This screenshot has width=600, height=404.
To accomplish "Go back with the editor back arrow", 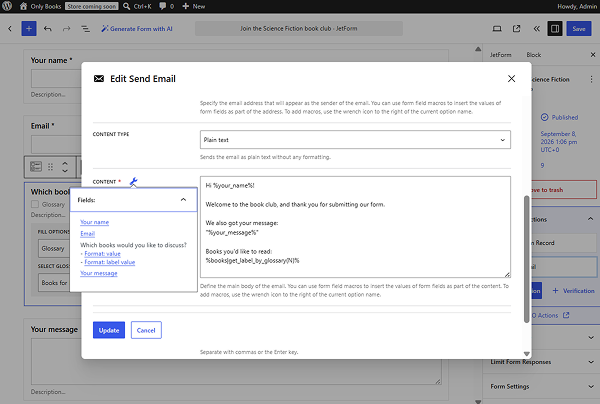I will [10, 29].
